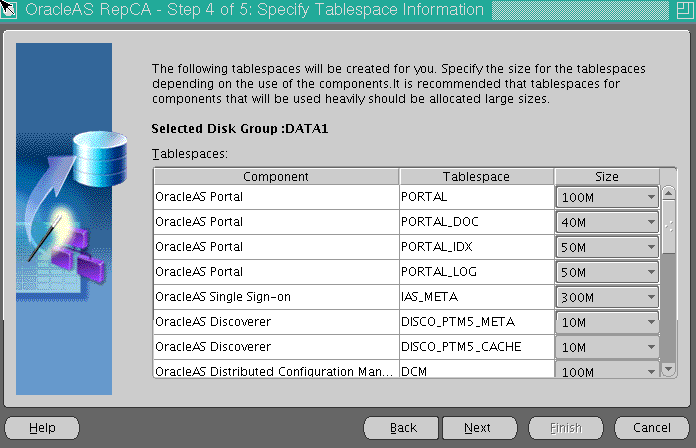The image size is (696, 448).
Task: Click the OracleAS Discoverer cell beside DISCO_PTM5_META
Action: tap(276, 321)
